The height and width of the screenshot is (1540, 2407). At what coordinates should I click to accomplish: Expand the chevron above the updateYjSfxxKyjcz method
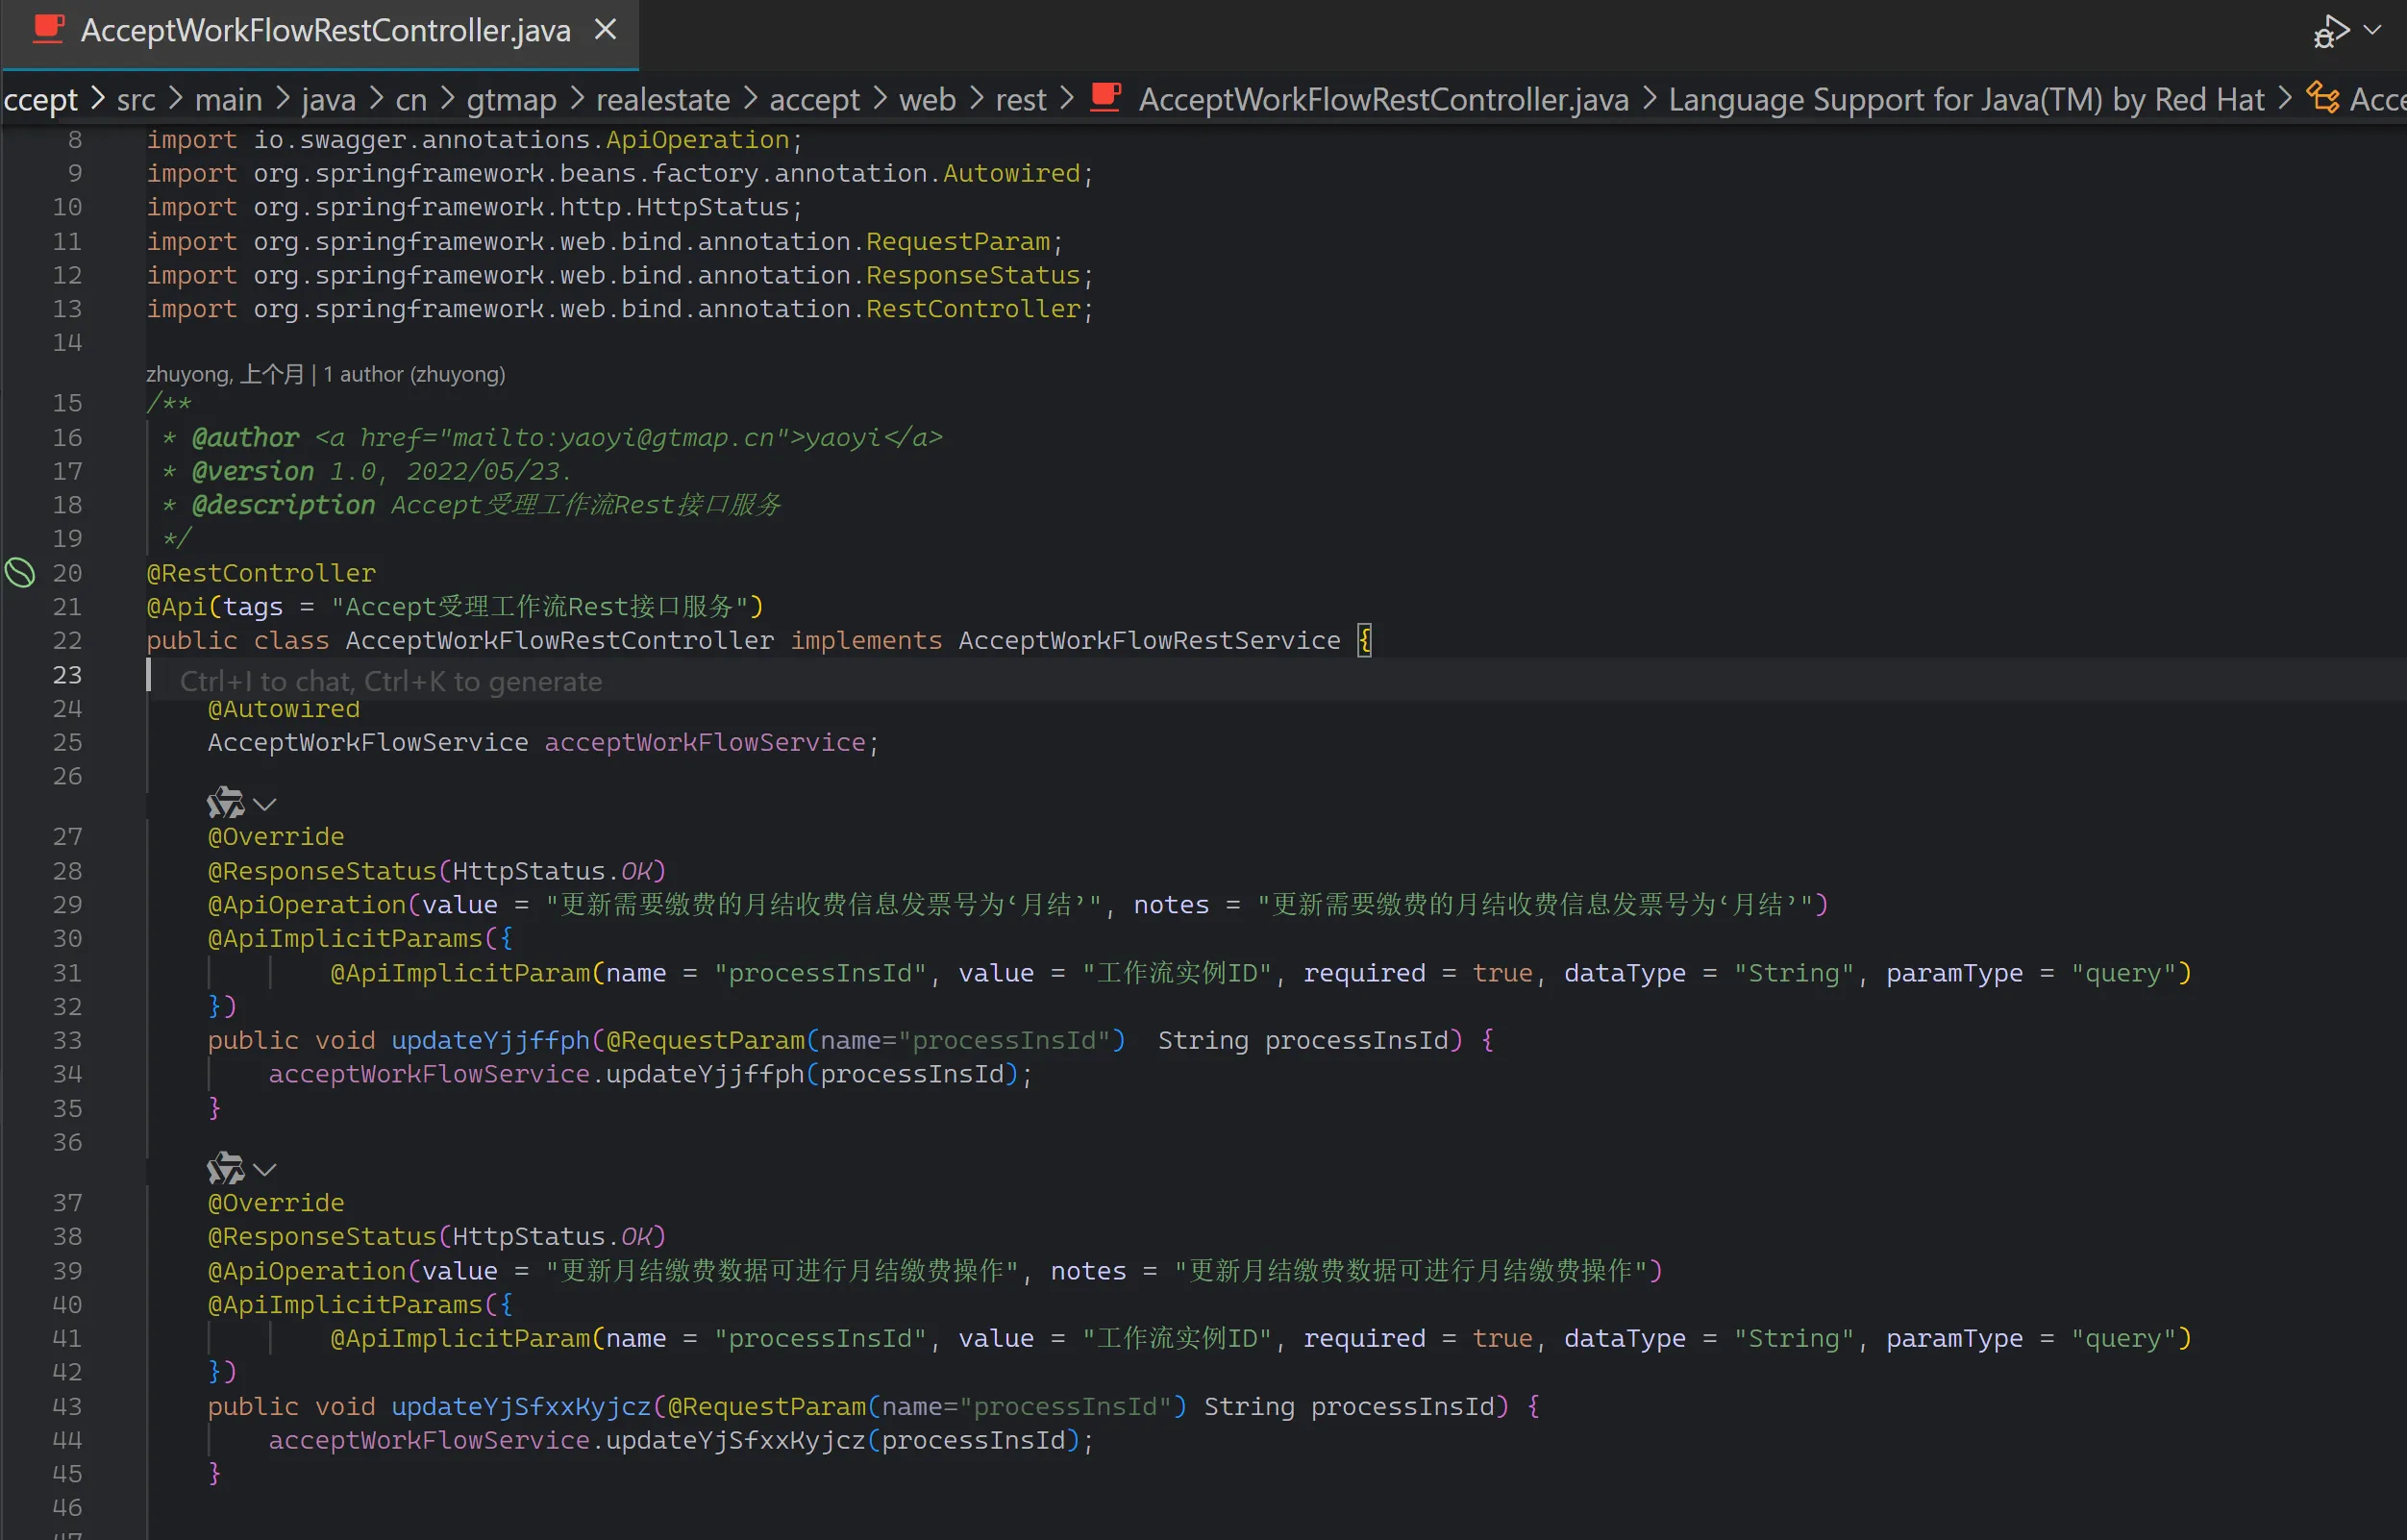(x=265, y=1169)
